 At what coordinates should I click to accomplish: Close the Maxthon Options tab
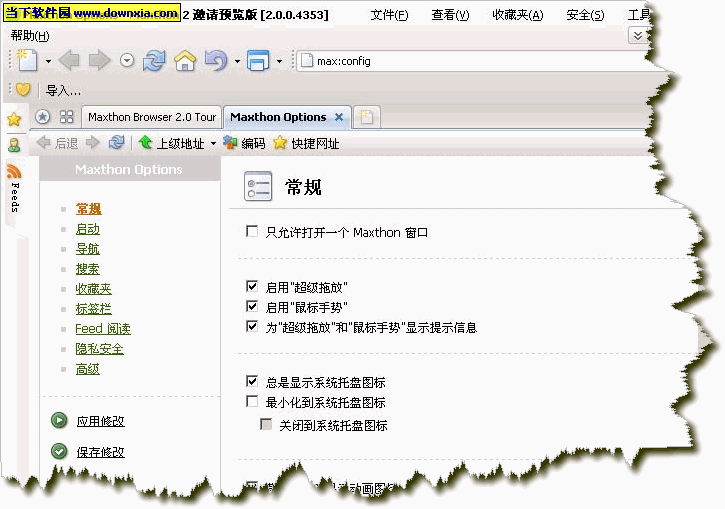339,117
